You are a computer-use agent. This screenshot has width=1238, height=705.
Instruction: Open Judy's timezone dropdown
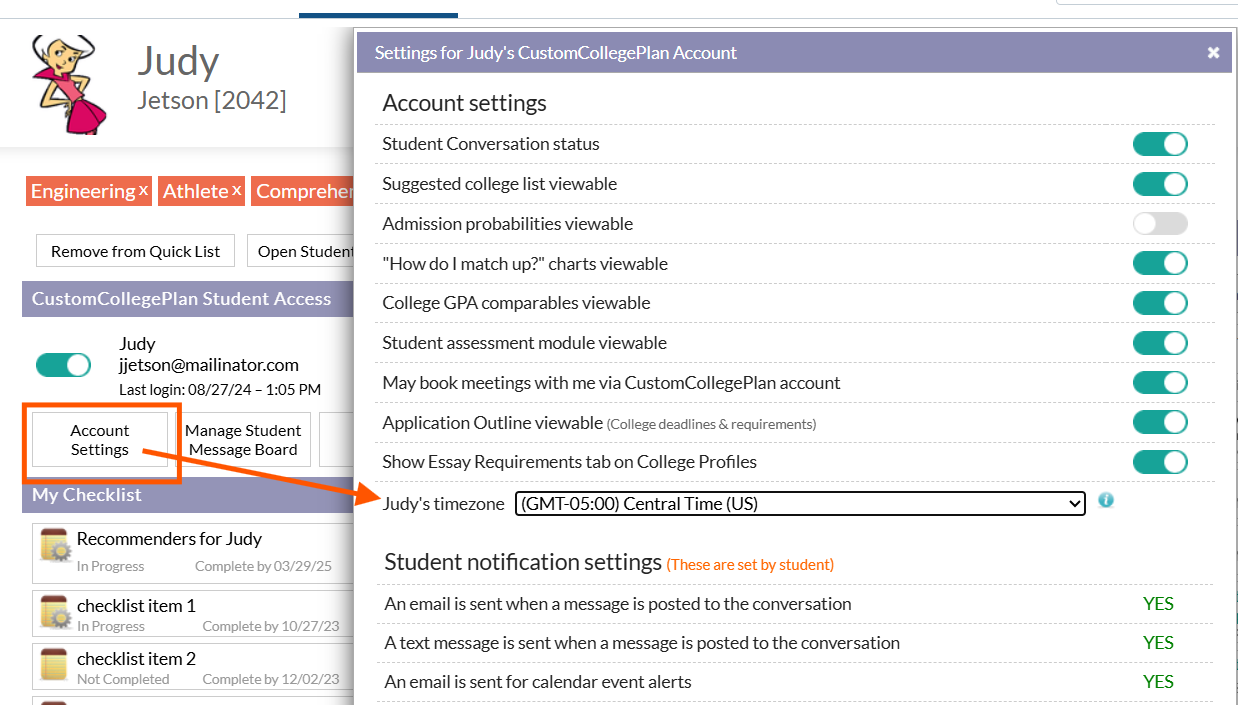(800, 503)
